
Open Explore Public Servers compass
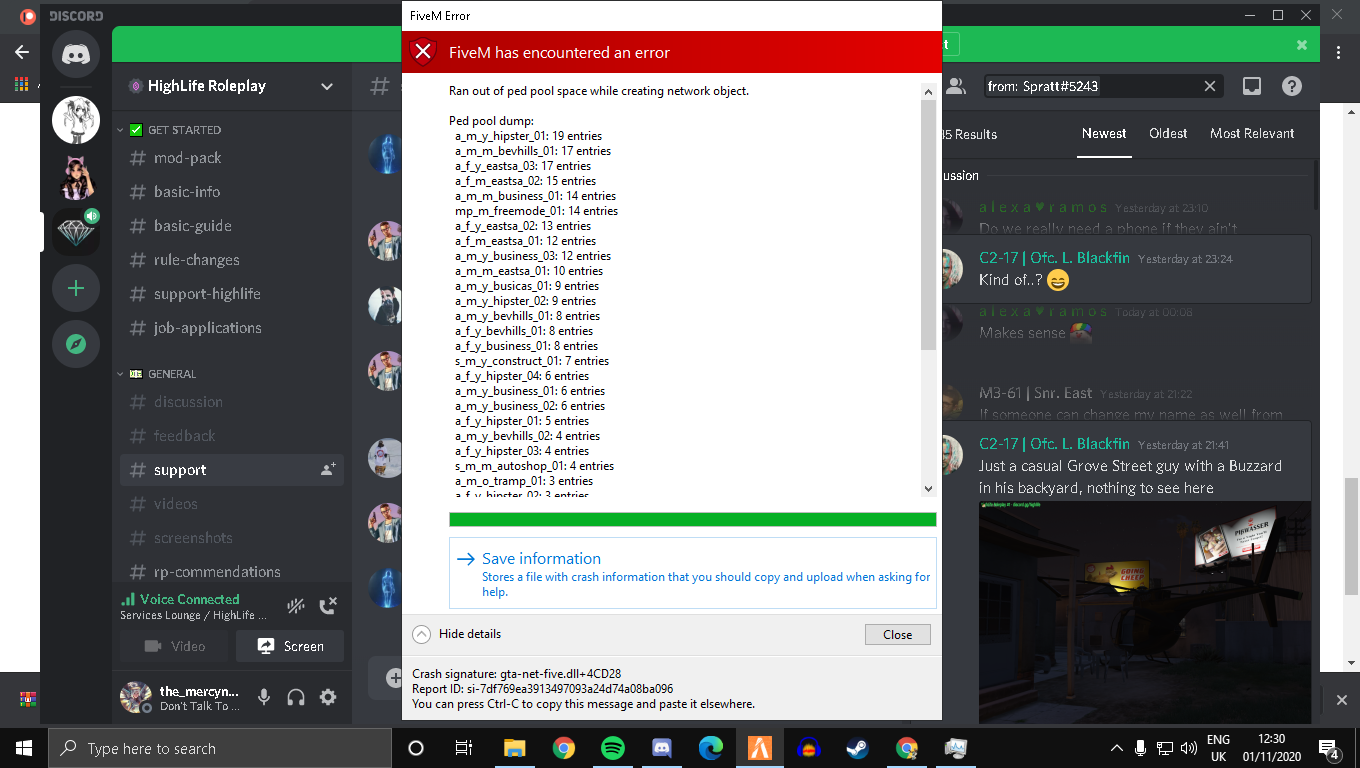pyautogui.click(x=76, y=344)
